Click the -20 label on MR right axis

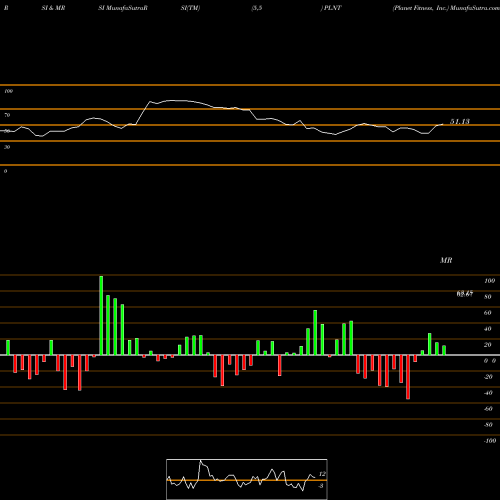click(x=488, y=377)
